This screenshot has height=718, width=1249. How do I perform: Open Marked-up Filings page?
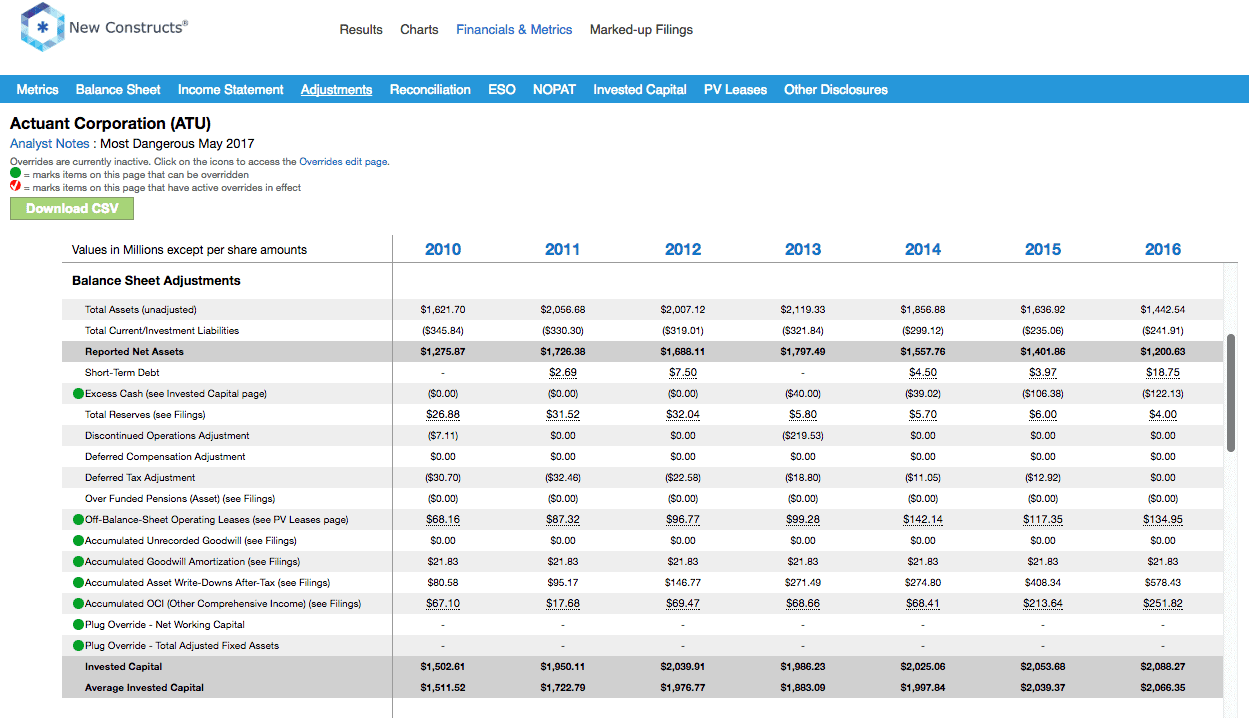point(641,30)
